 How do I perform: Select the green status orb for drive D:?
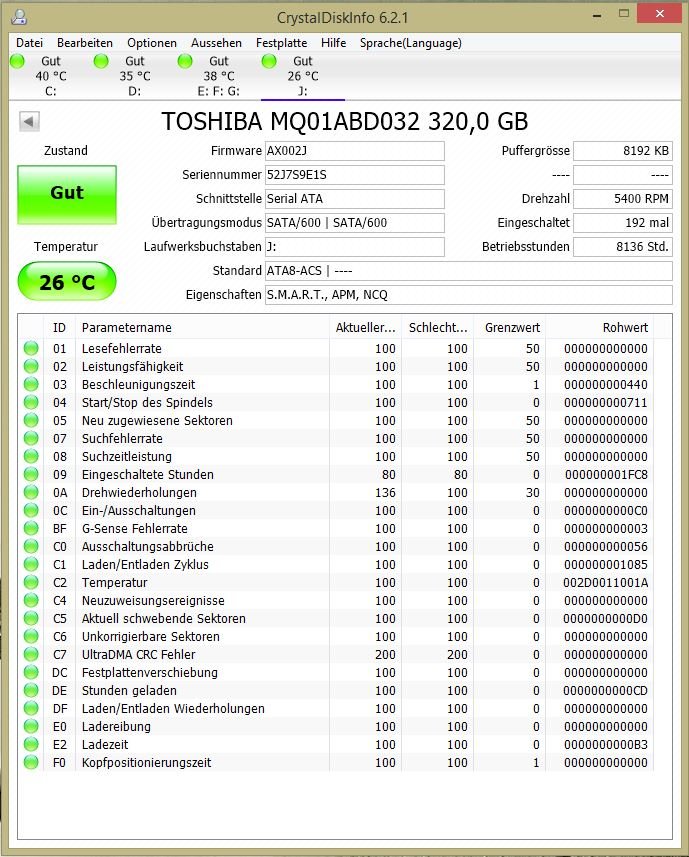point(102,61)
